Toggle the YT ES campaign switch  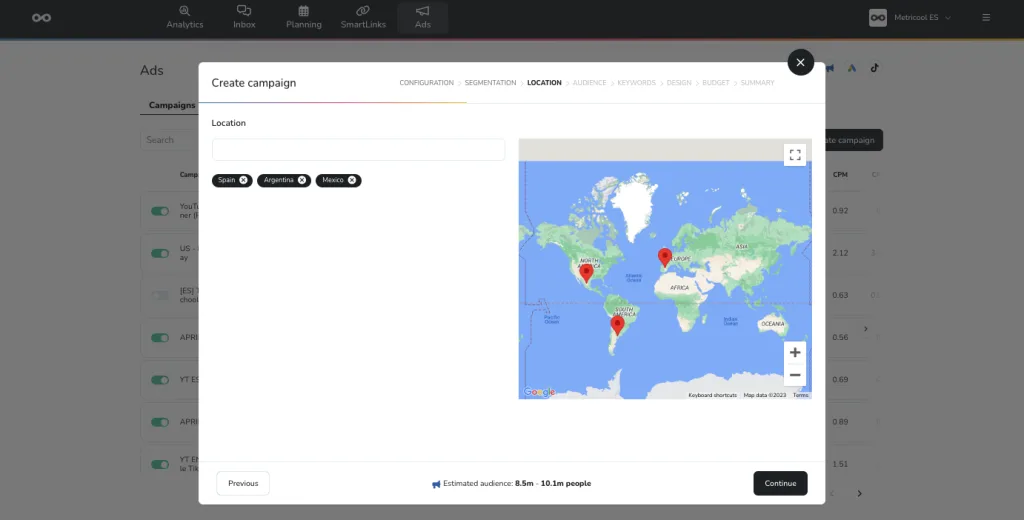(x=160, y=380)
